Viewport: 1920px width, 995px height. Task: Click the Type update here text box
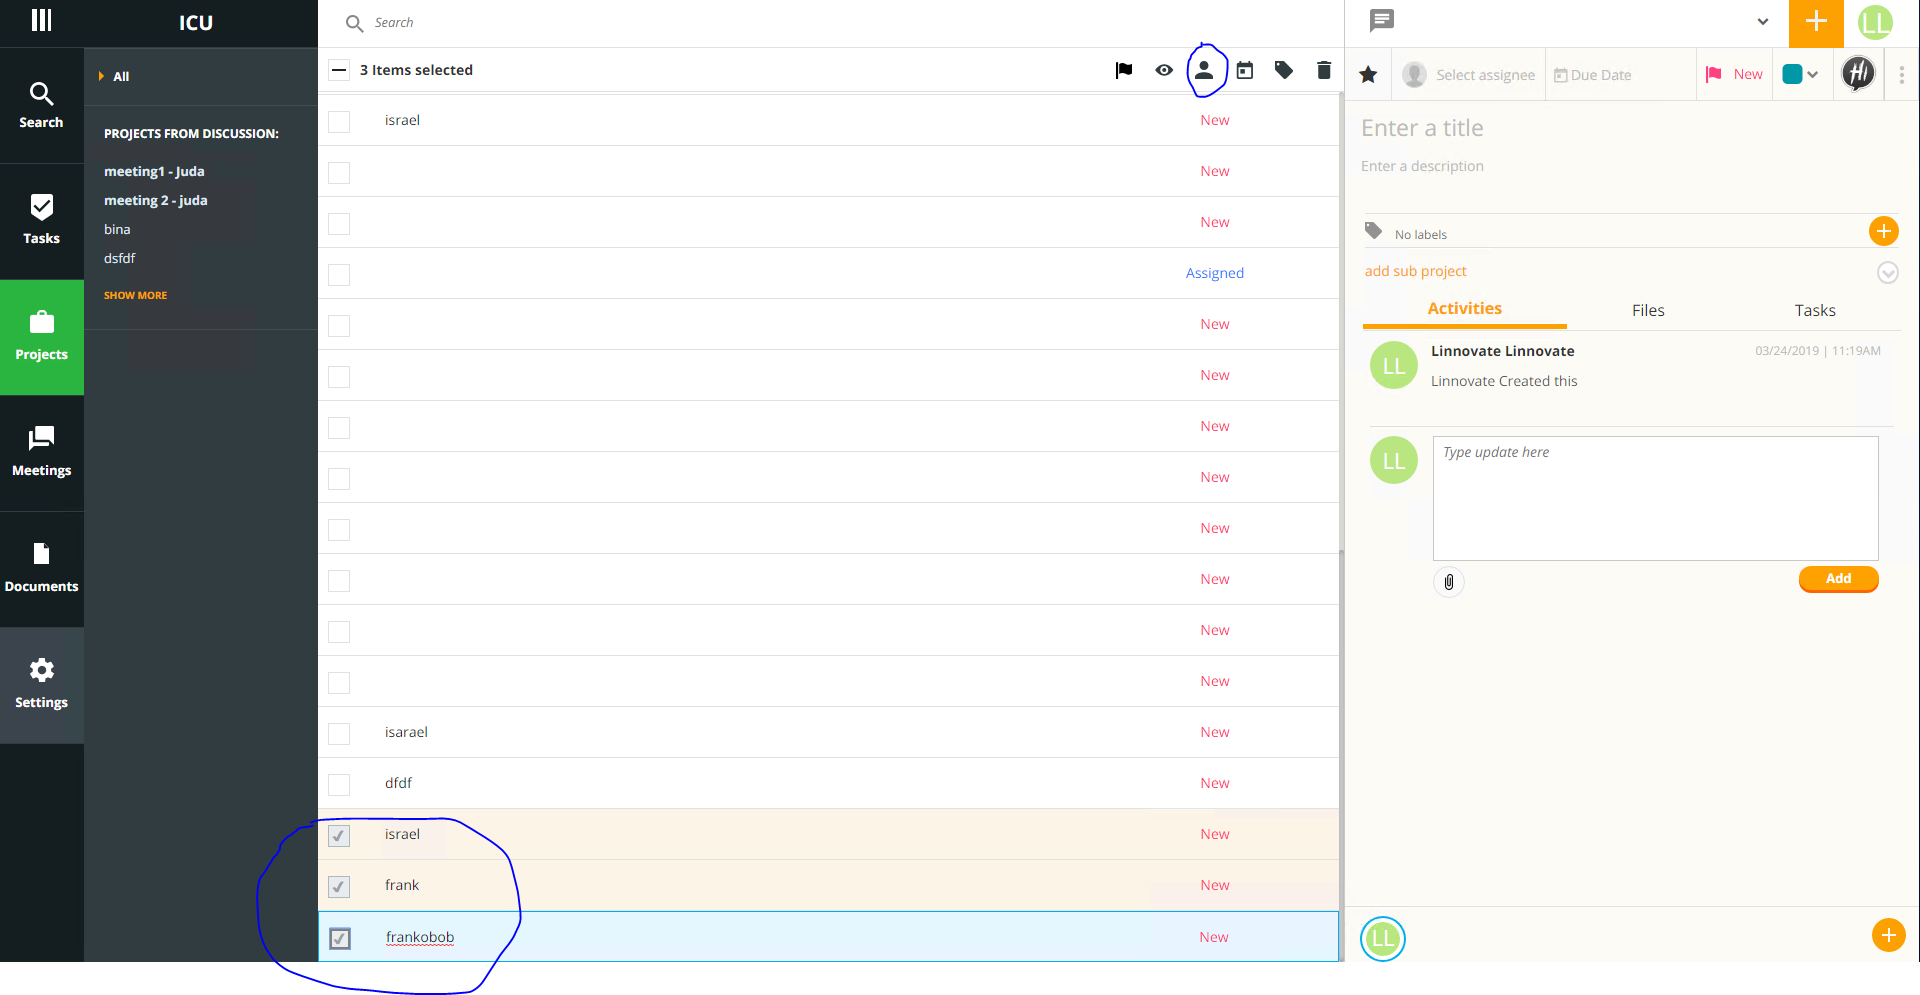1655,498
